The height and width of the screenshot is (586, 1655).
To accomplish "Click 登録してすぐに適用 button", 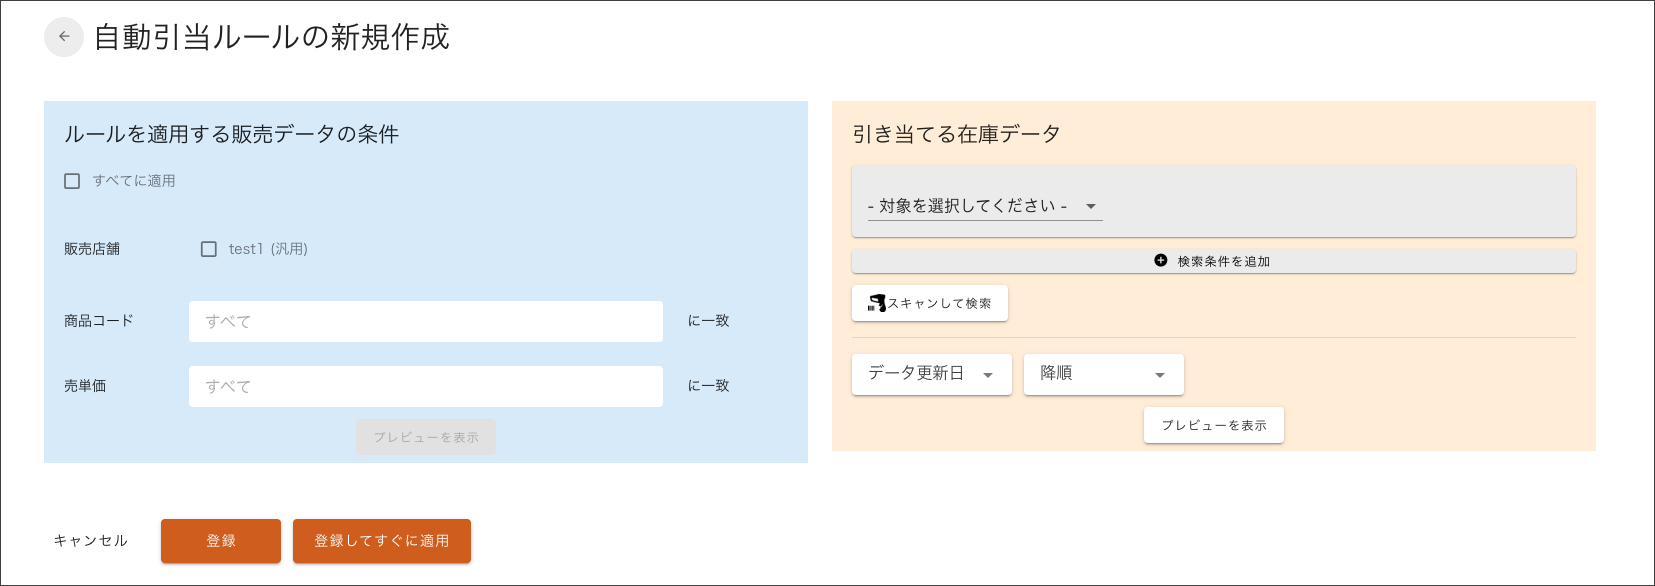I will pyautogui.click(x=382, y=541).
